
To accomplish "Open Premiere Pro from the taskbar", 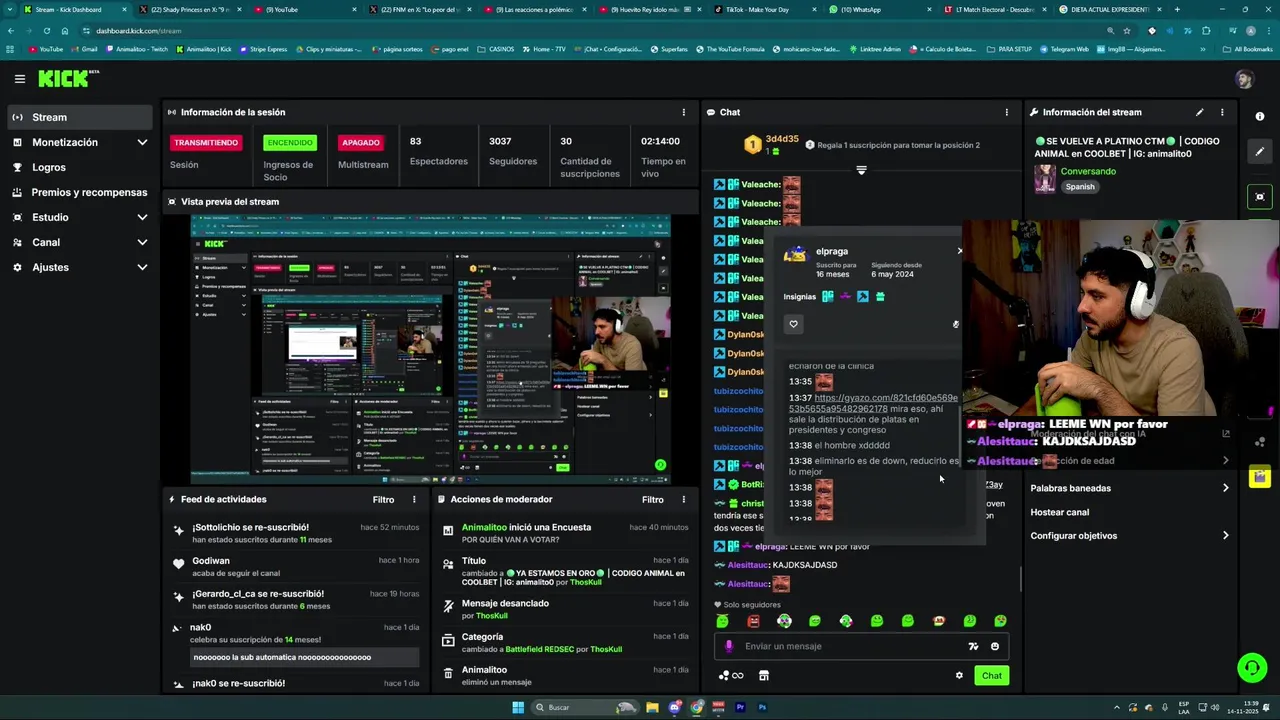I will click(x=740, y=707).
